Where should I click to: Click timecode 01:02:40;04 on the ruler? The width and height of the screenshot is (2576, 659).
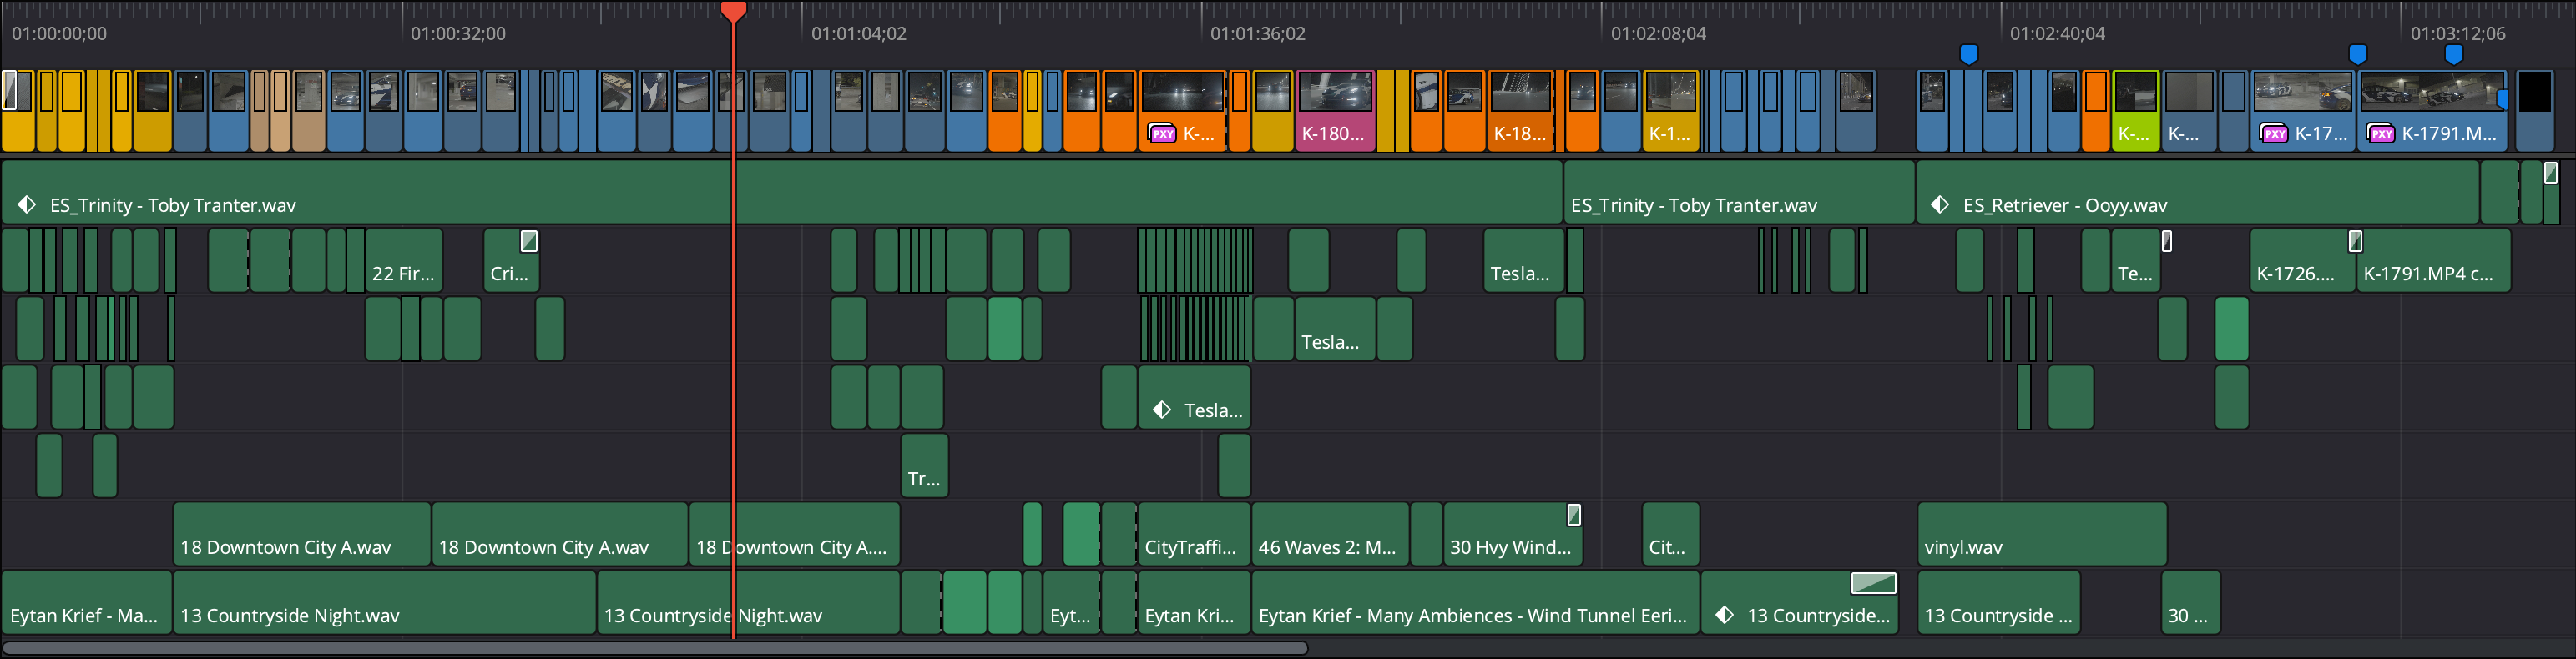[x=2058, y=34]
